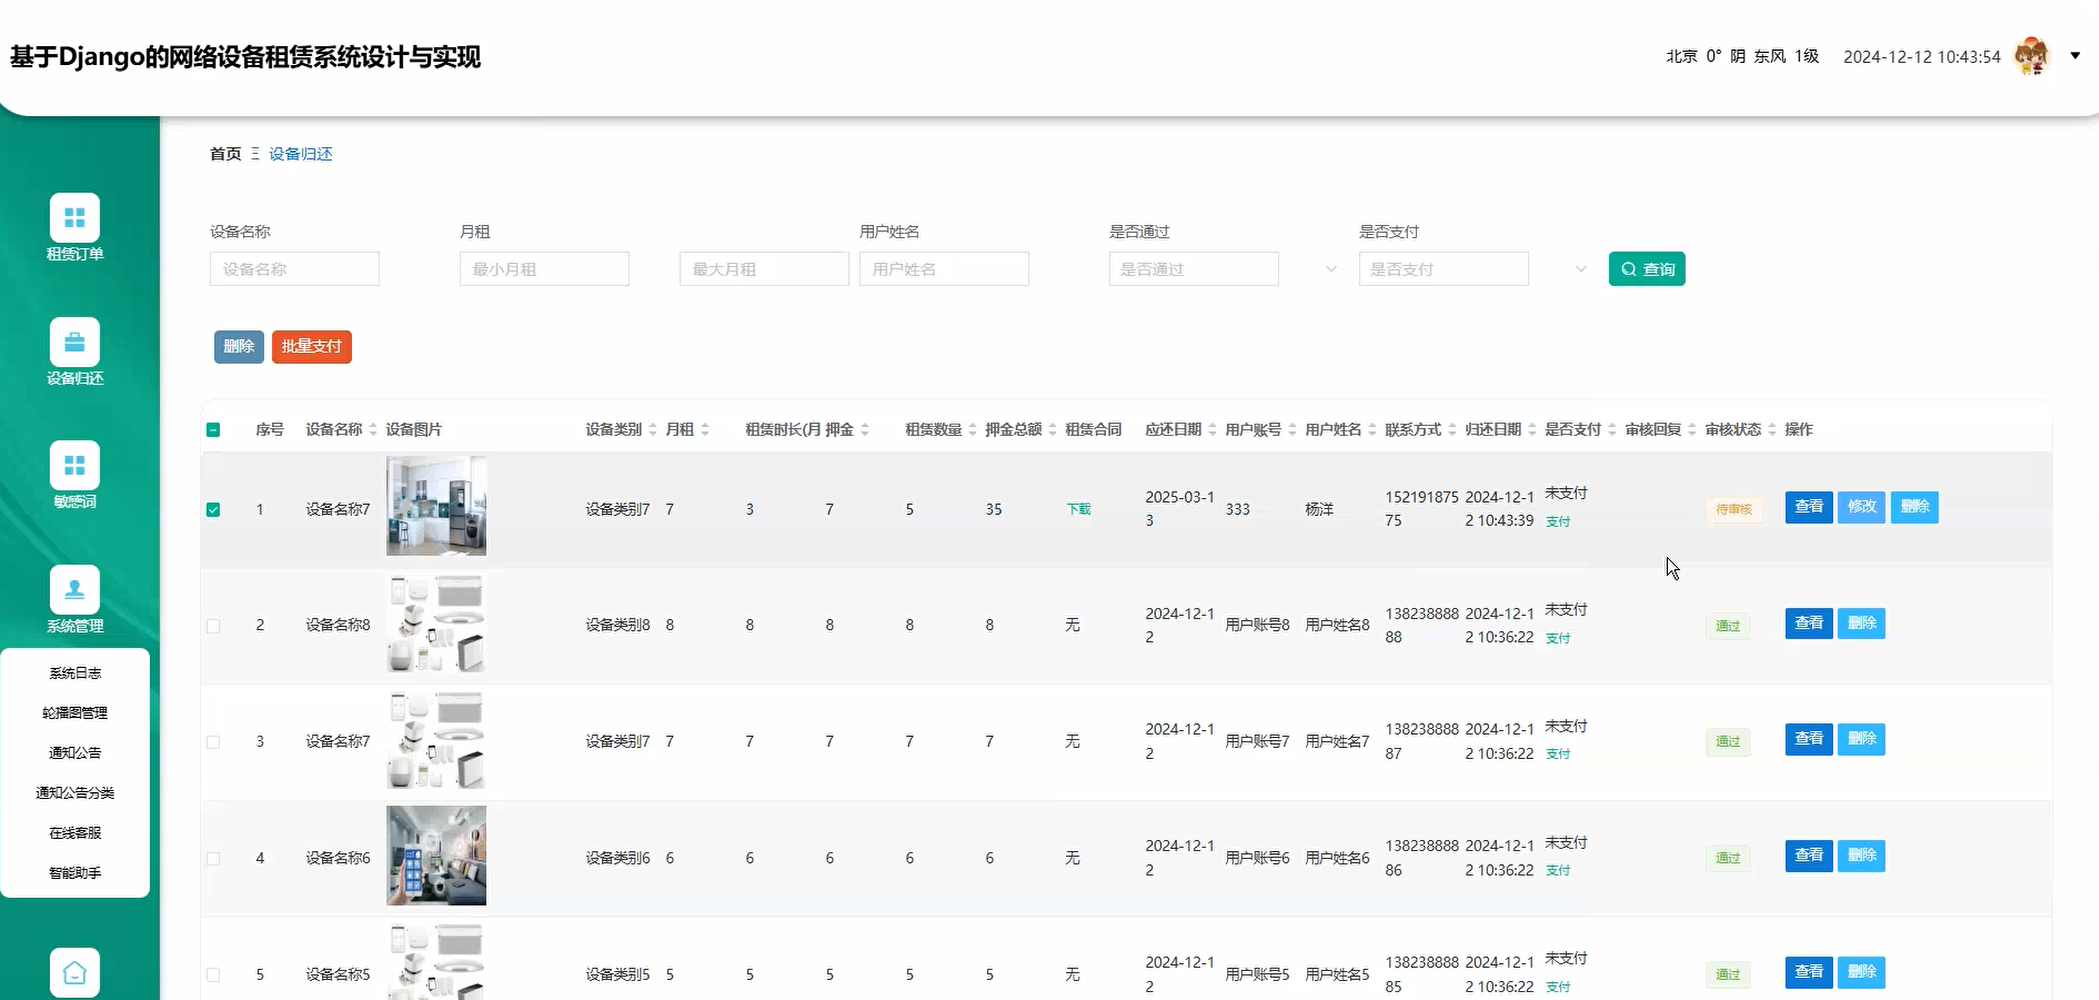Viewport: 2099px width, 1000px height.
Task: Click 查看 for row 2 设备名称8
Action: point(1809,623)
